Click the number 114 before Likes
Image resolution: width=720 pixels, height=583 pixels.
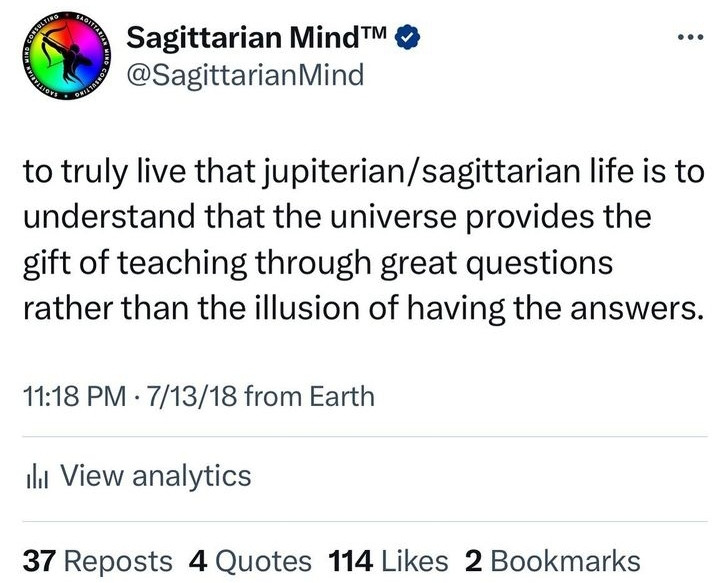tap(349, 560)
